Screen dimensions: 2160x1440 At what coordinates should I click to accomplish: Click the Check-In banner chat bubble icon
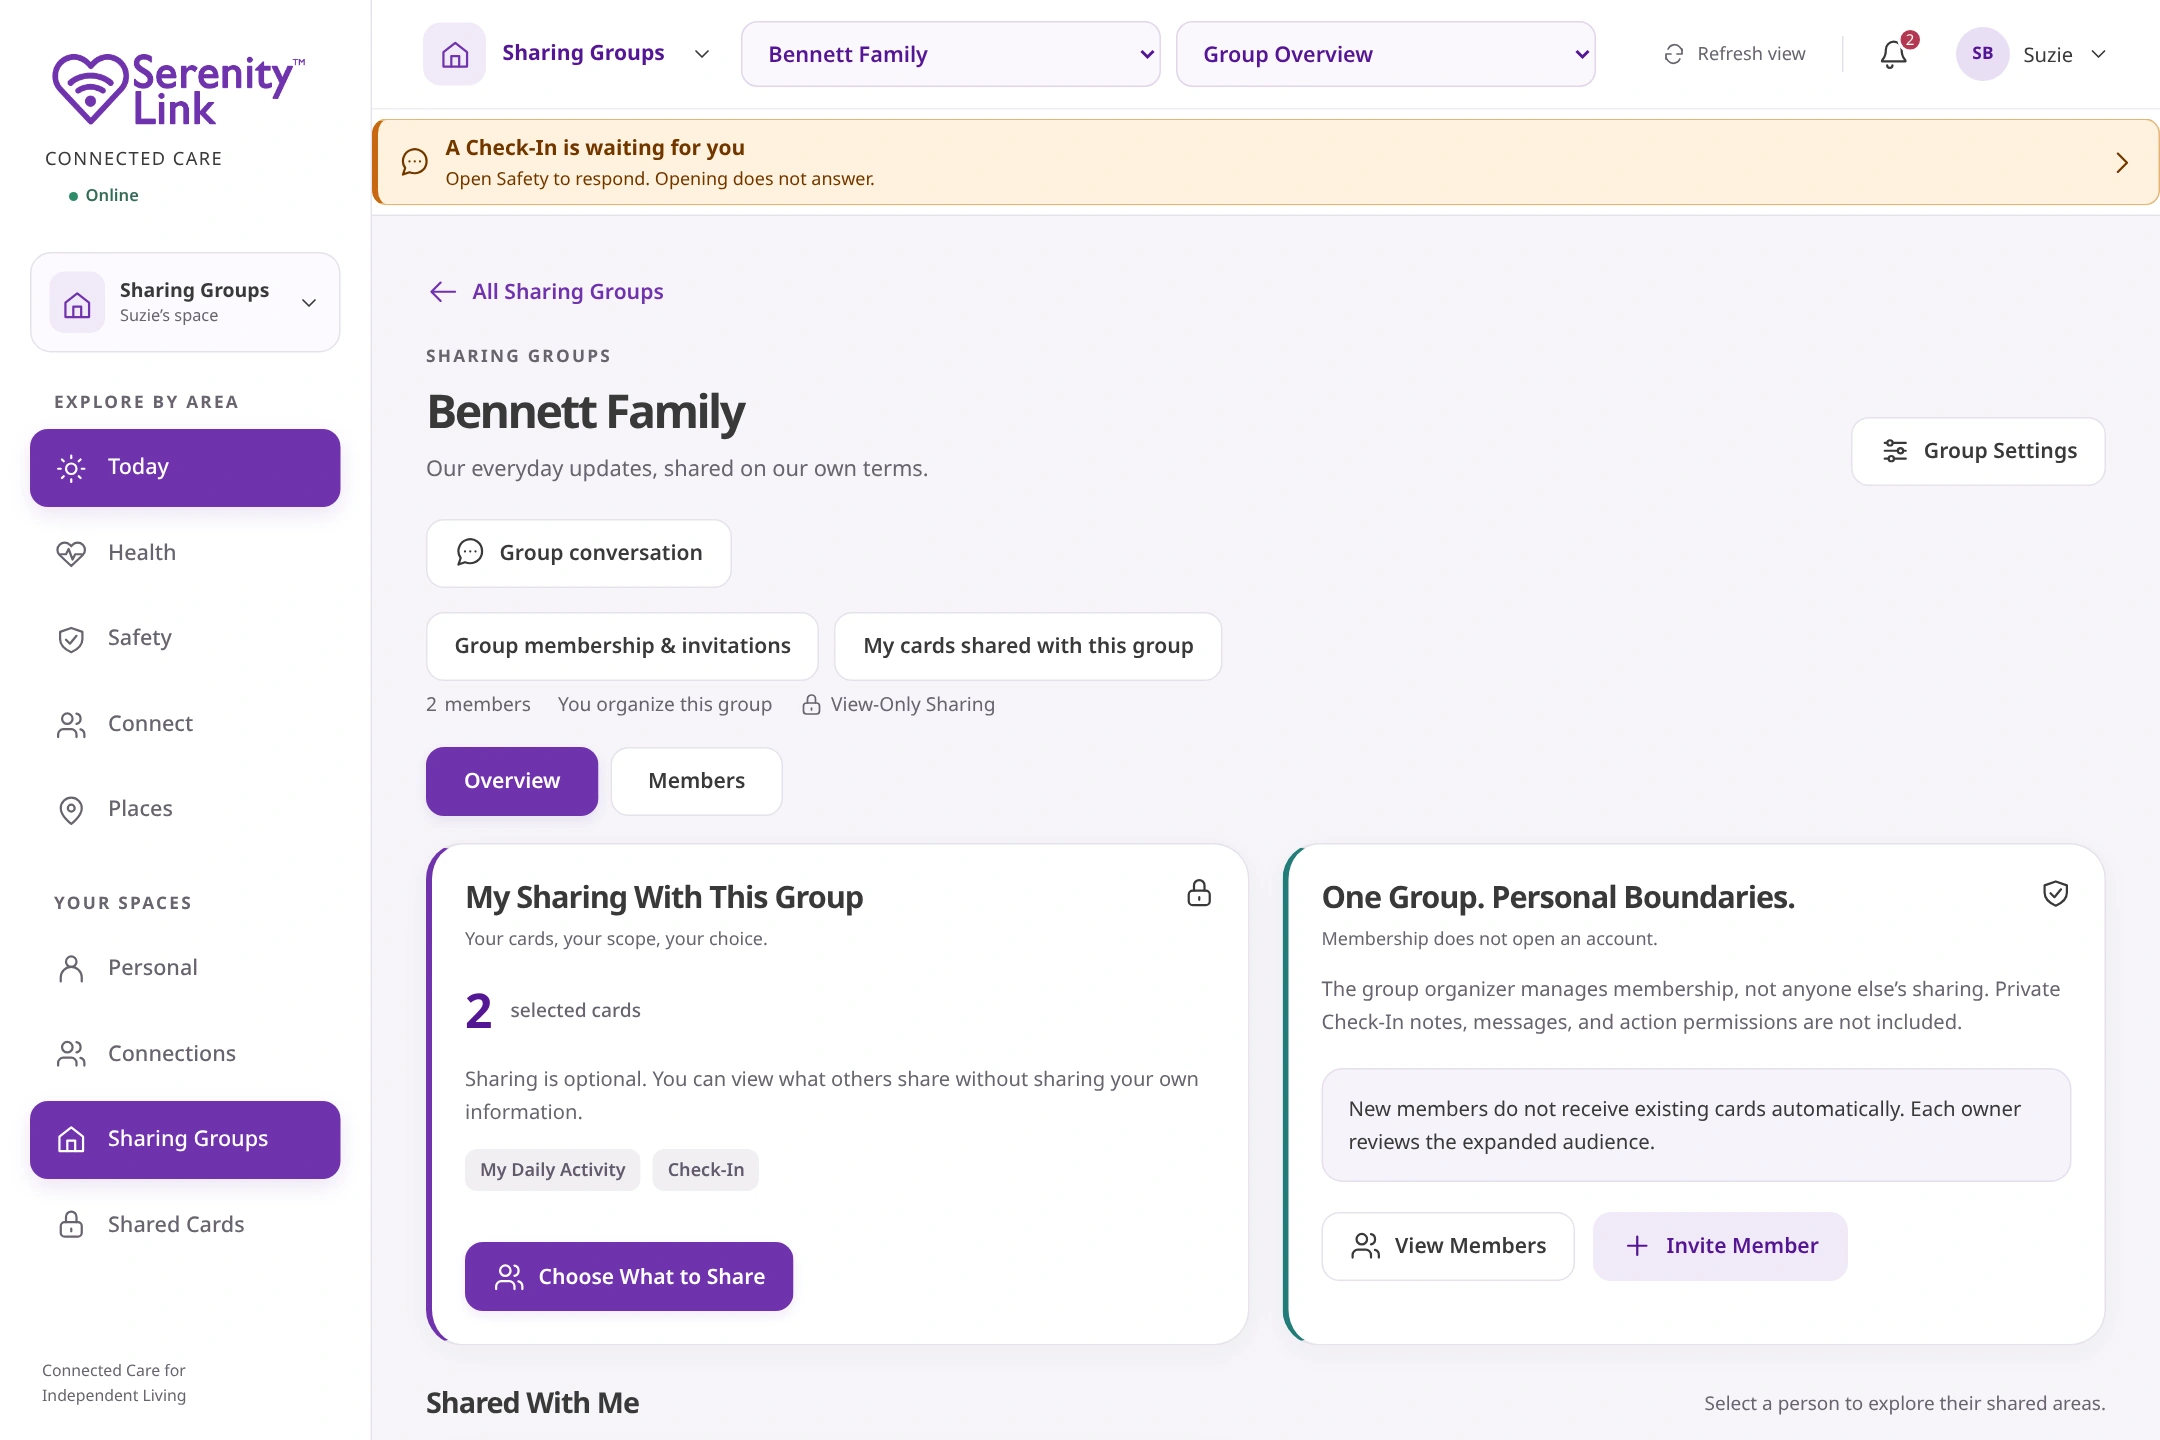point(414,162)
